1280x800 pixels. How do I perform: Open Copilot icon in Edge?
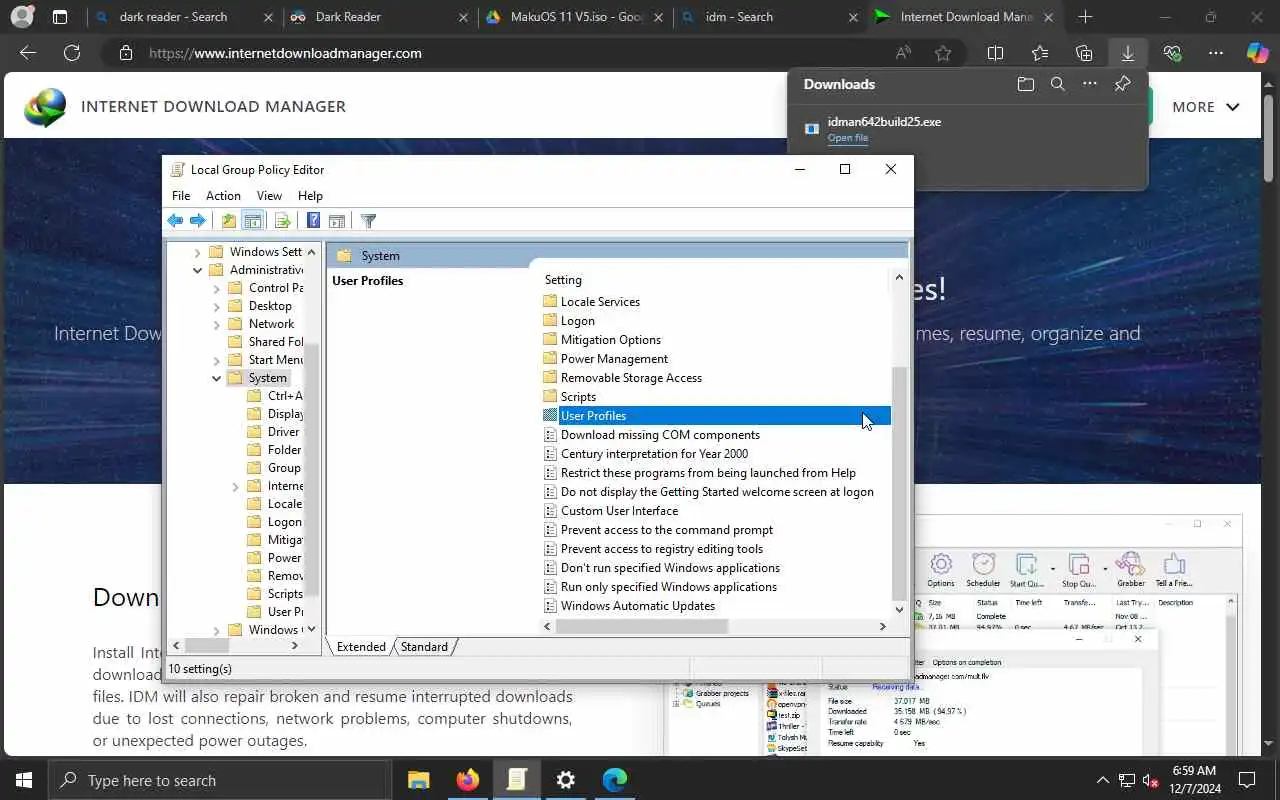1258,53
